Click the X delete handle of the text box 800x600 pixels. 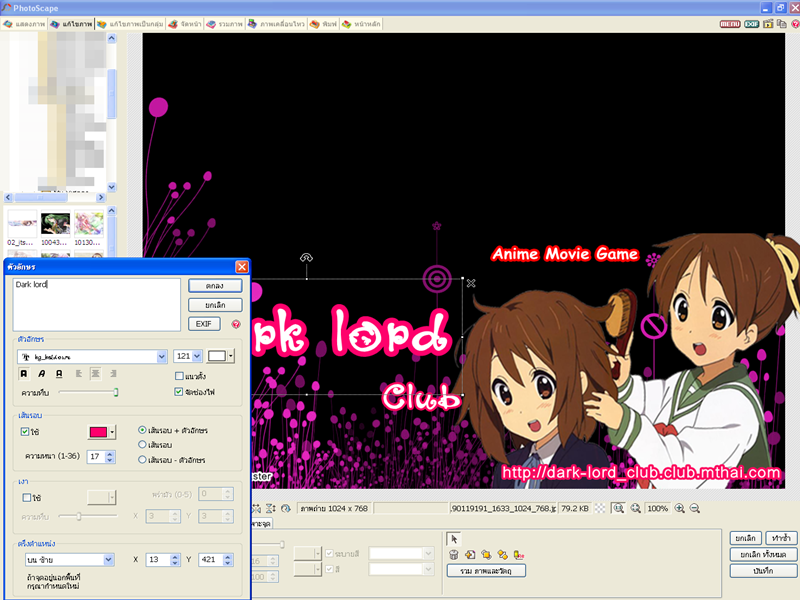click(x=471, y=283)
